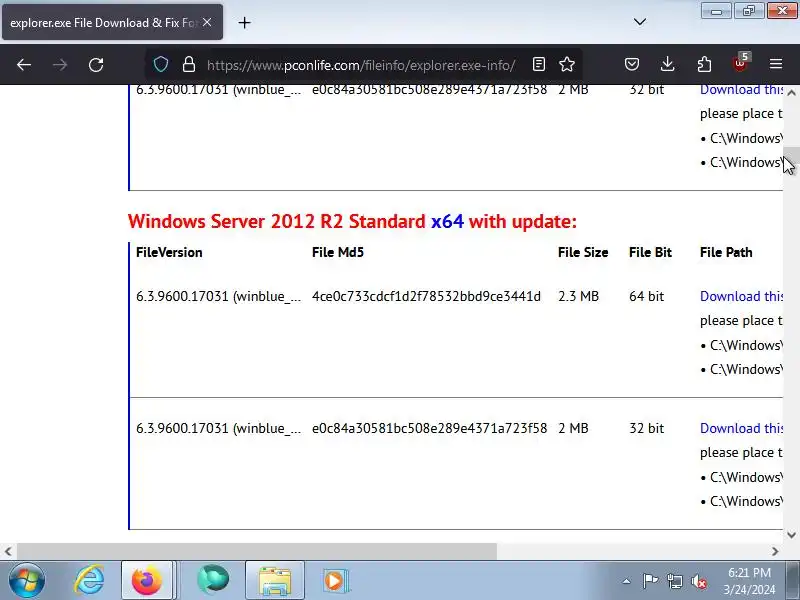Click the horizontal scrollbar right arrow

775,552
